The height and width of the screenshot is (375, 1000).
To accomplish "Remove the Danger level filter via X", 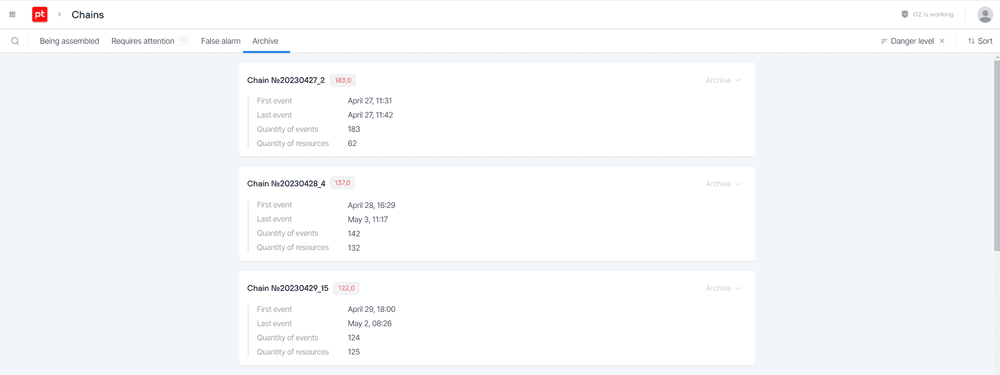I will pos(942,41).
